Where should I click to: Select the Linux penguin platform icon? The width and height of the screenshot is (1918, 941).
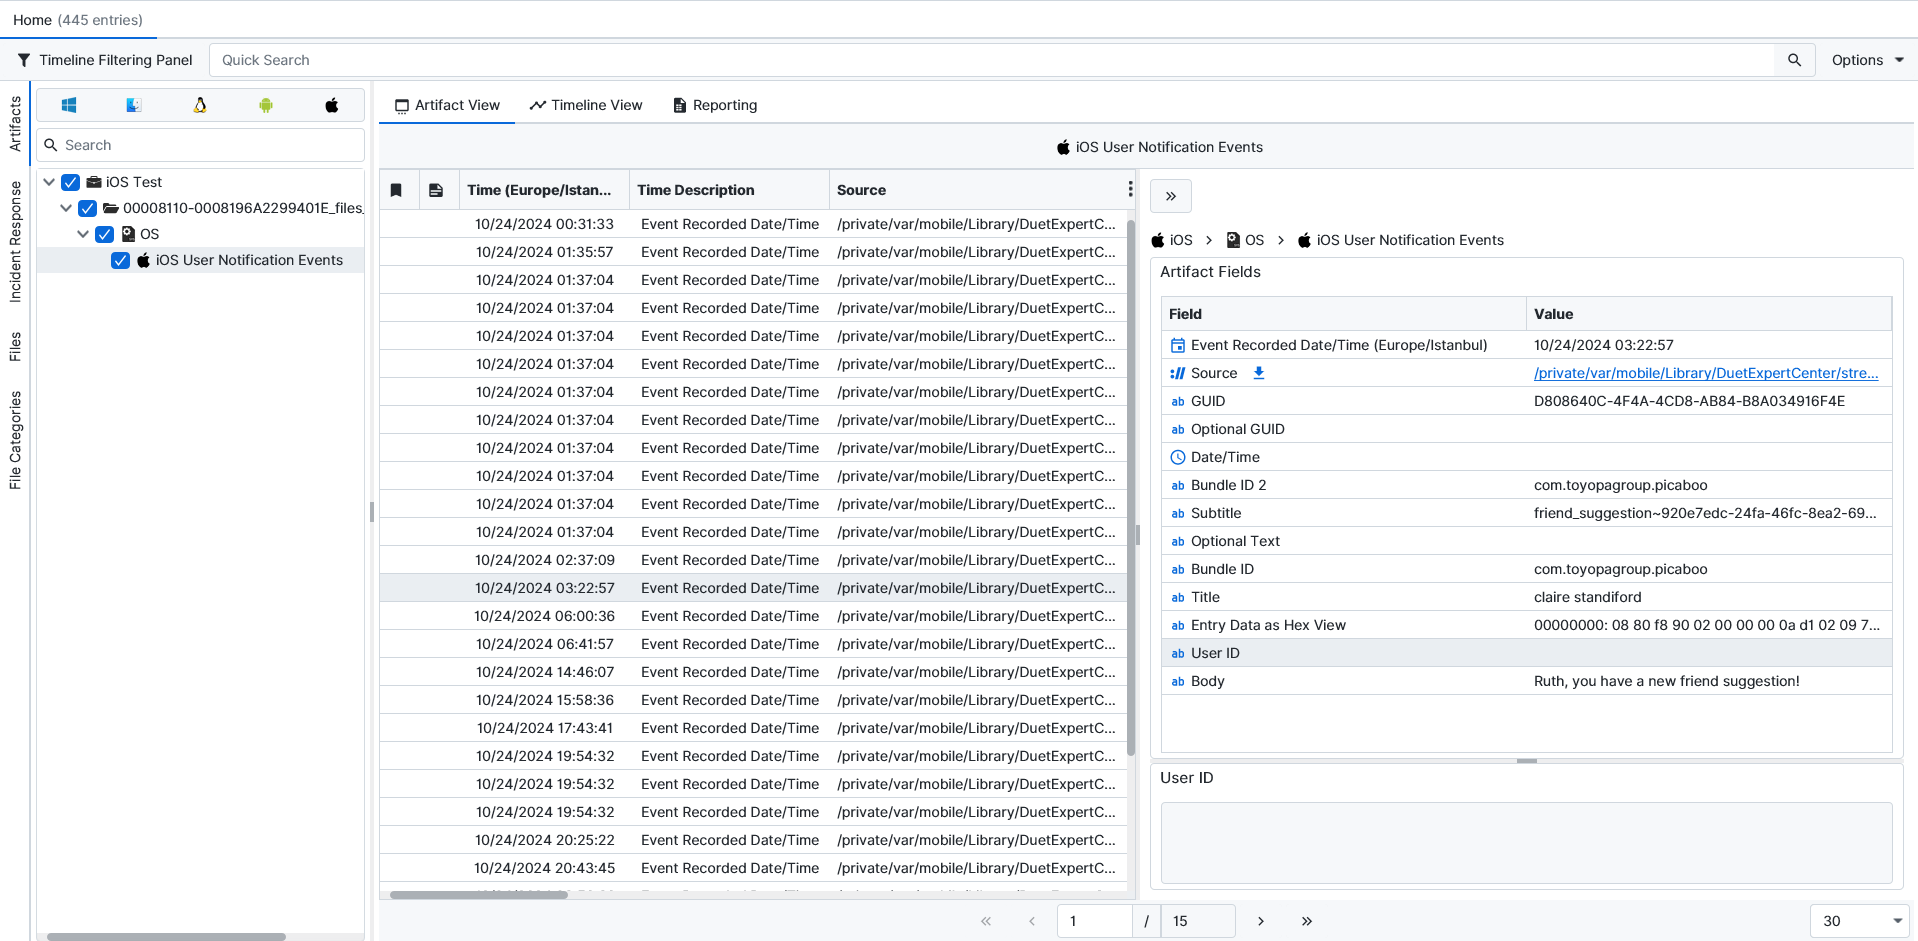(200, 105)
